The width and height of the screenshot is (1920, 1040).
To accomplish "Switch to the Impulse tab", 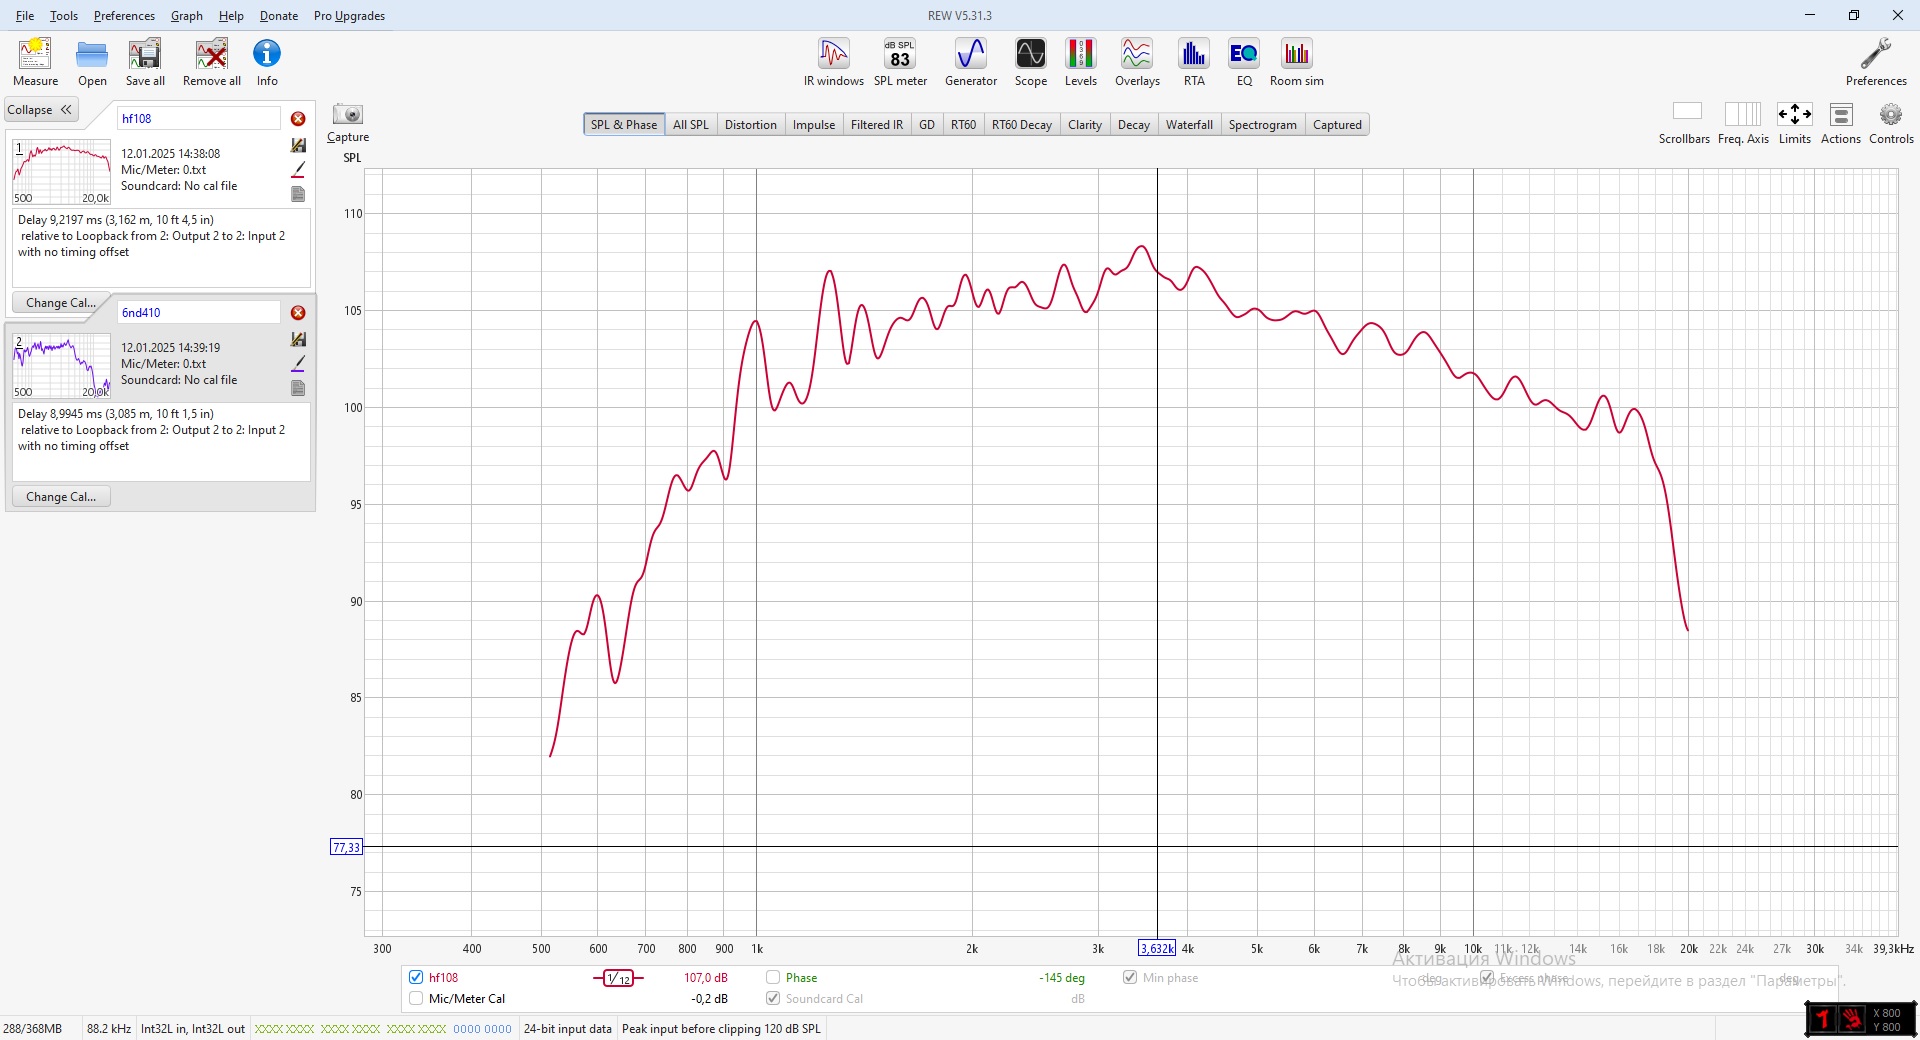I will pos(814,125).
